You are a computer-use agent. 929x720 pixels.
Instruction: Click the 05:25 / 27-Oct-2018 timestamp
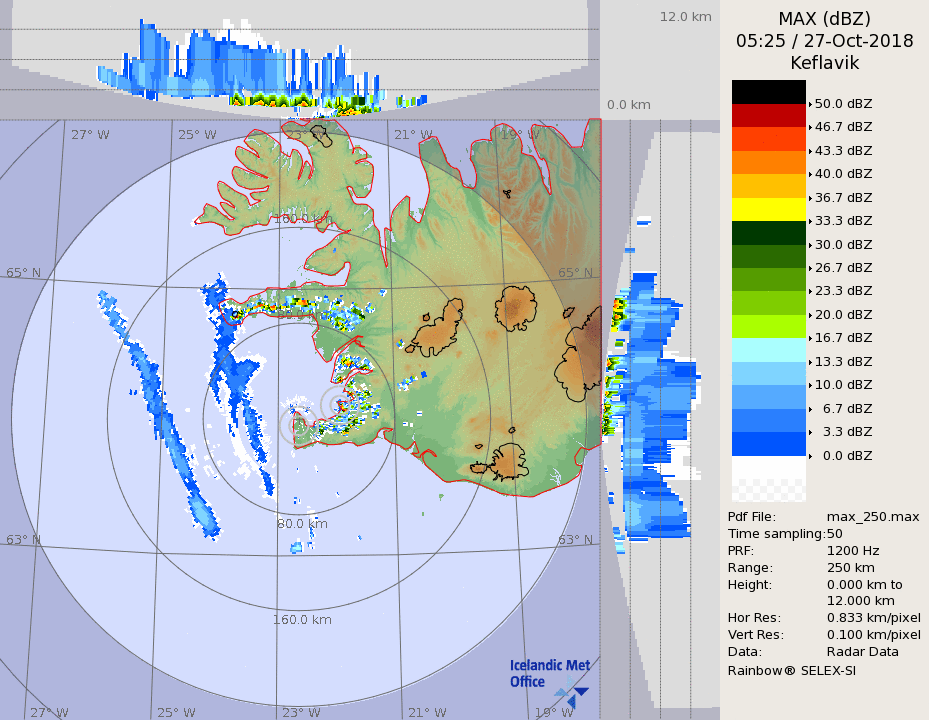point(824,41)
